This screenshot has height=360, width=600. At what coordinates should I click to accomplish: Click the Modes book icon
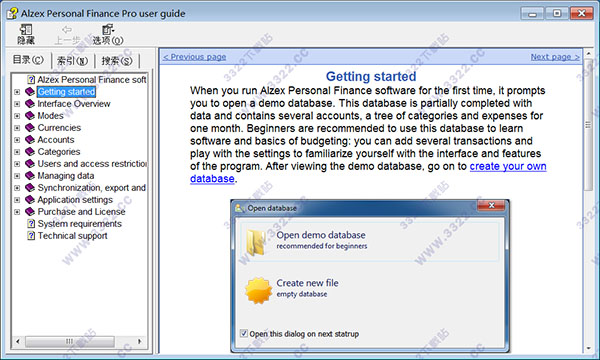pyautogui.click(x=30, y=116)
